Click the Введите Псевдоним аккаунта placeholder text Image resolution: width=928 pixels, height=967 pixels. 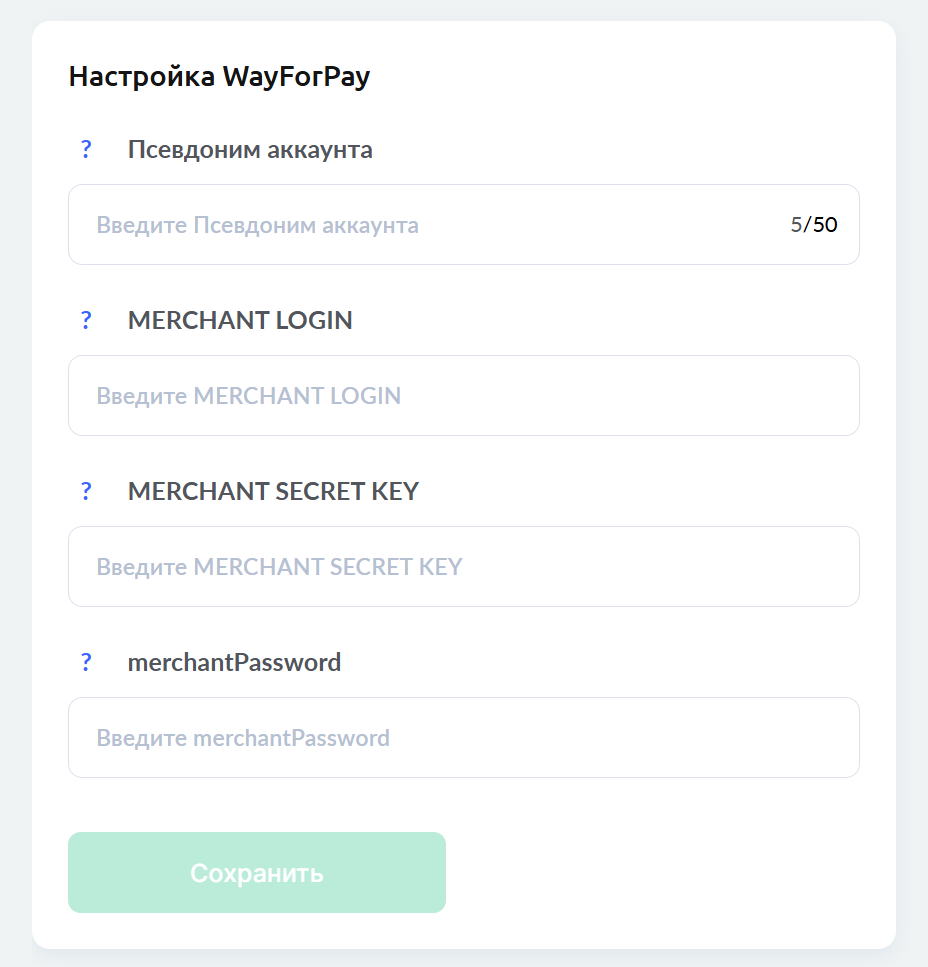tap(257, 225)
